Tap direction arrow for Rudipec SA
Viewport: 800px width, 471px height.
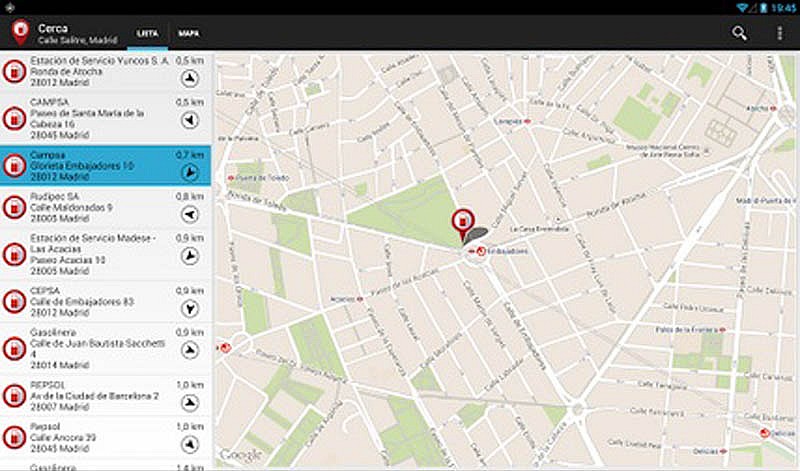click(190, 214)
